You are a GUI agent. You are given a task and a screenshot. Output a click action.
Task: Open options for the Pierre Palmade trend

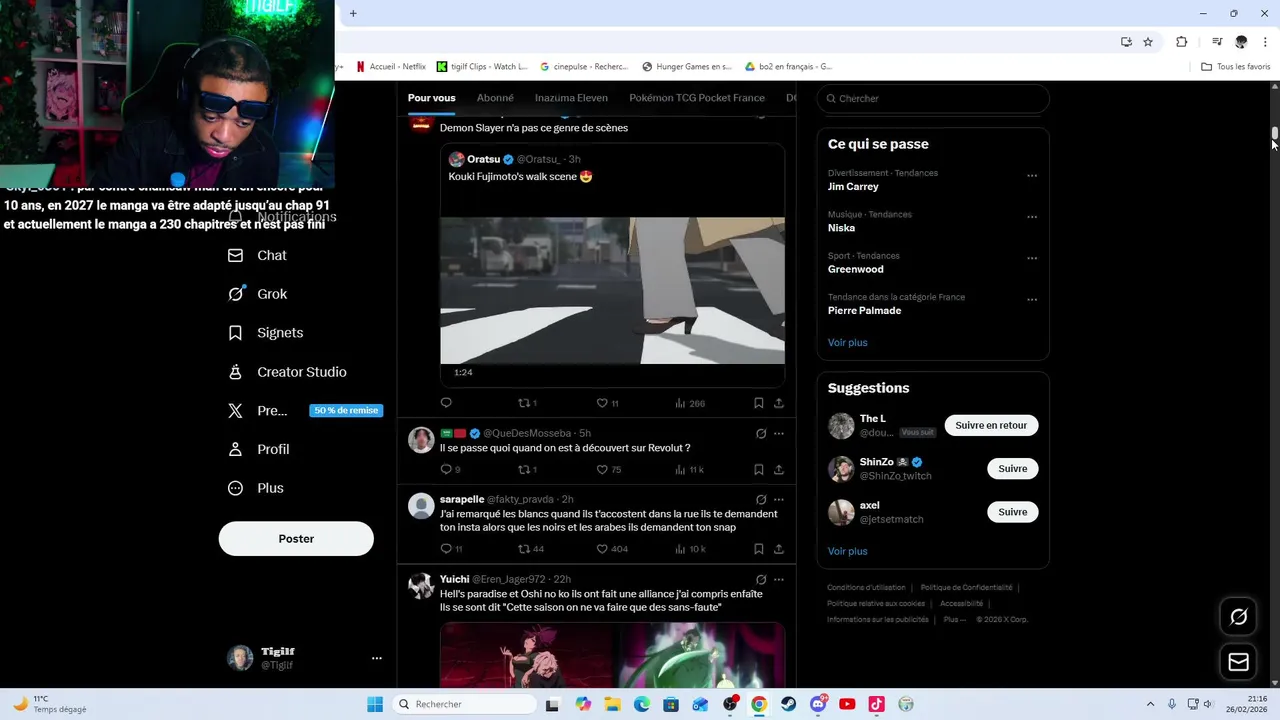[1032, 300]
